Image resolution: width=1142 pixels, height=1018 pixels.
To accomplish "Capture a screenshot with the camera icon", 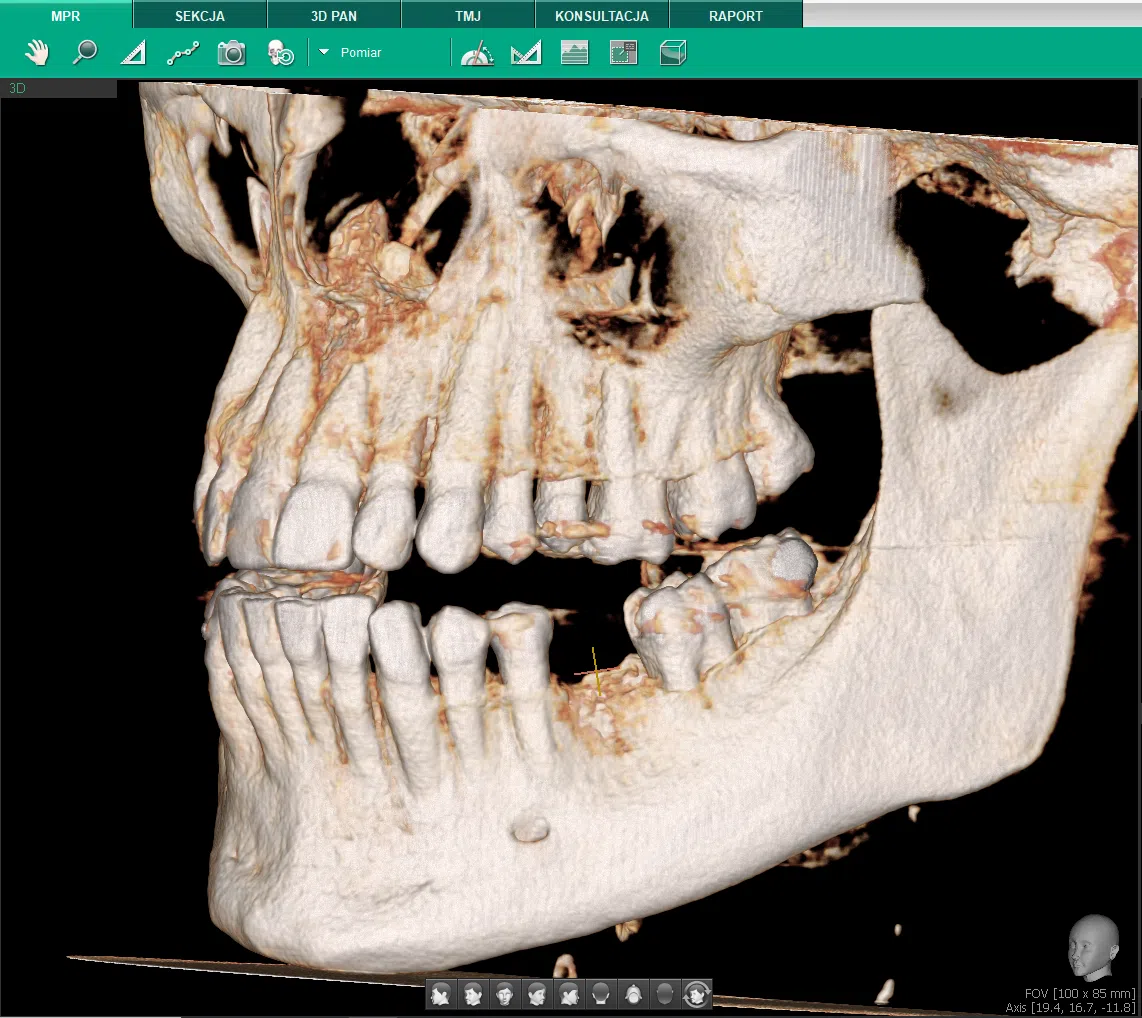I will (x=231, y=53).
